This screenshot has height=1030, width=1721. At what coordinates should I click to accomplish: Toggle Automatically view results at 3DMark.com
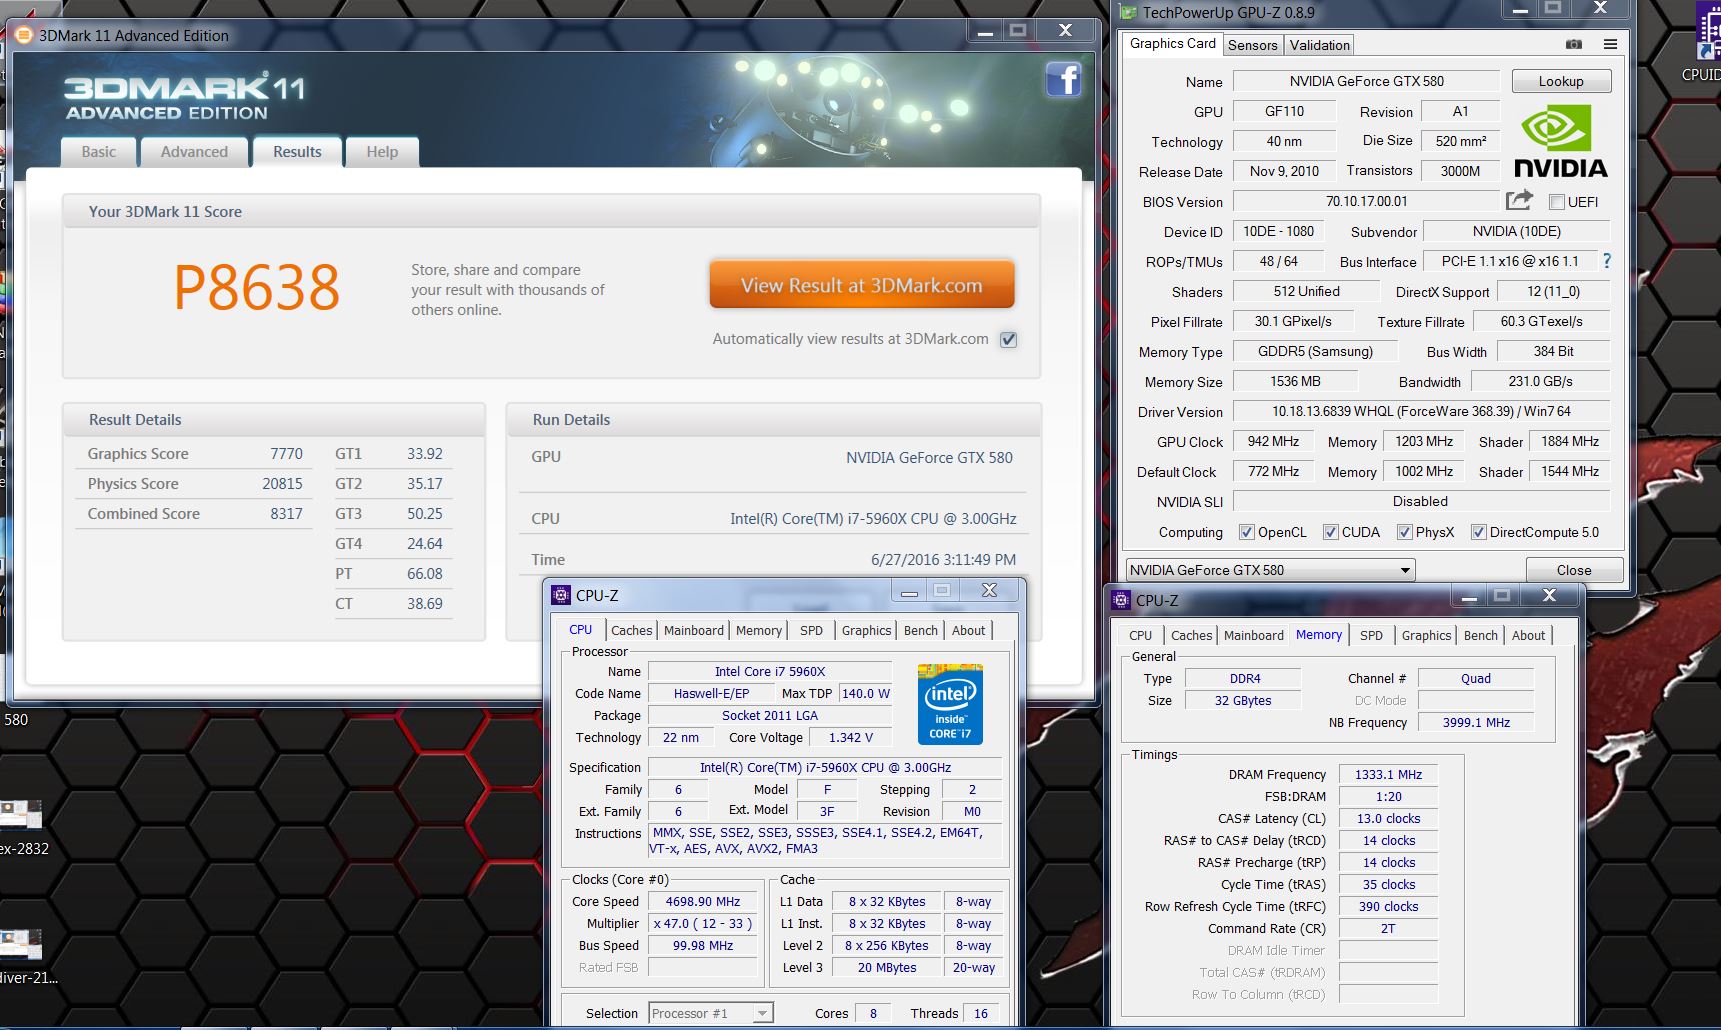click(1008, 339)
